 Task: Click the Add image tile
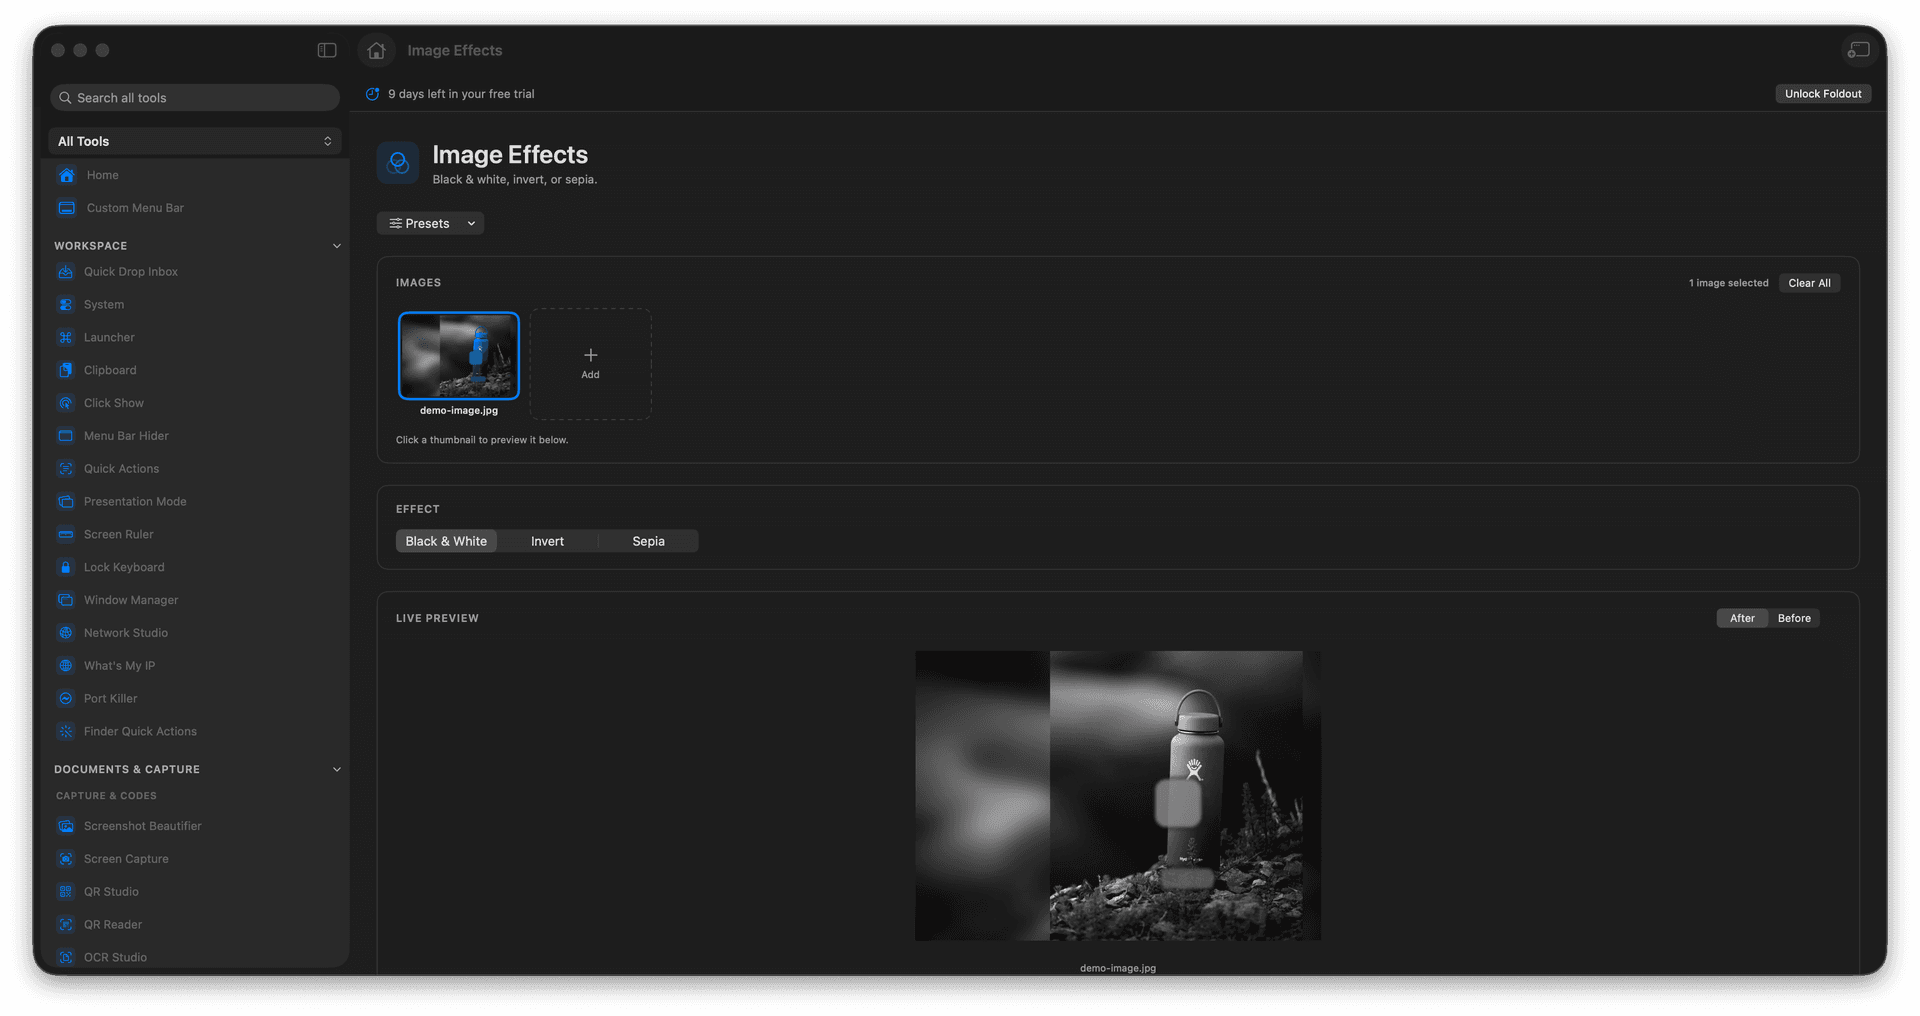591,364
